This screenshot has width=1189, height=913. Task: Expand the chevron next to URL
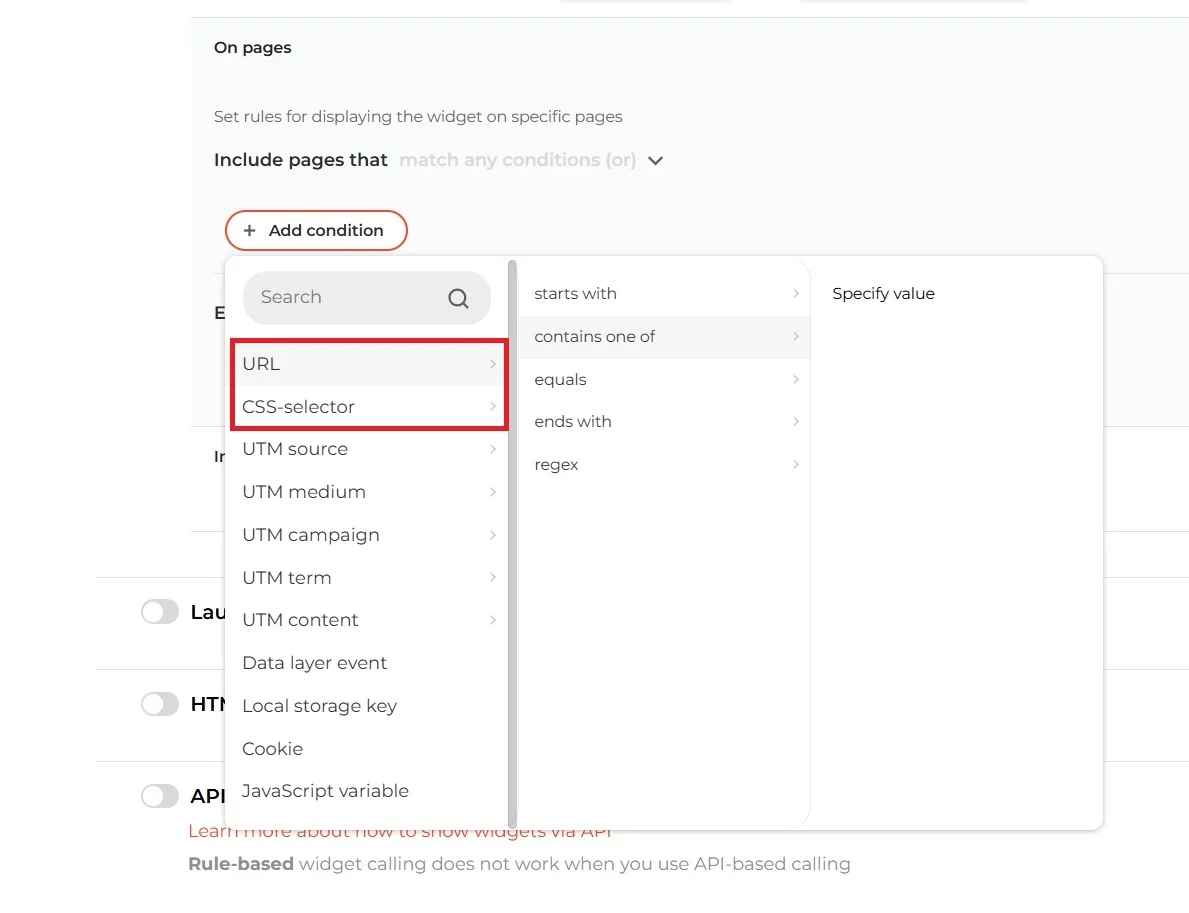click(x=493, y=364)
